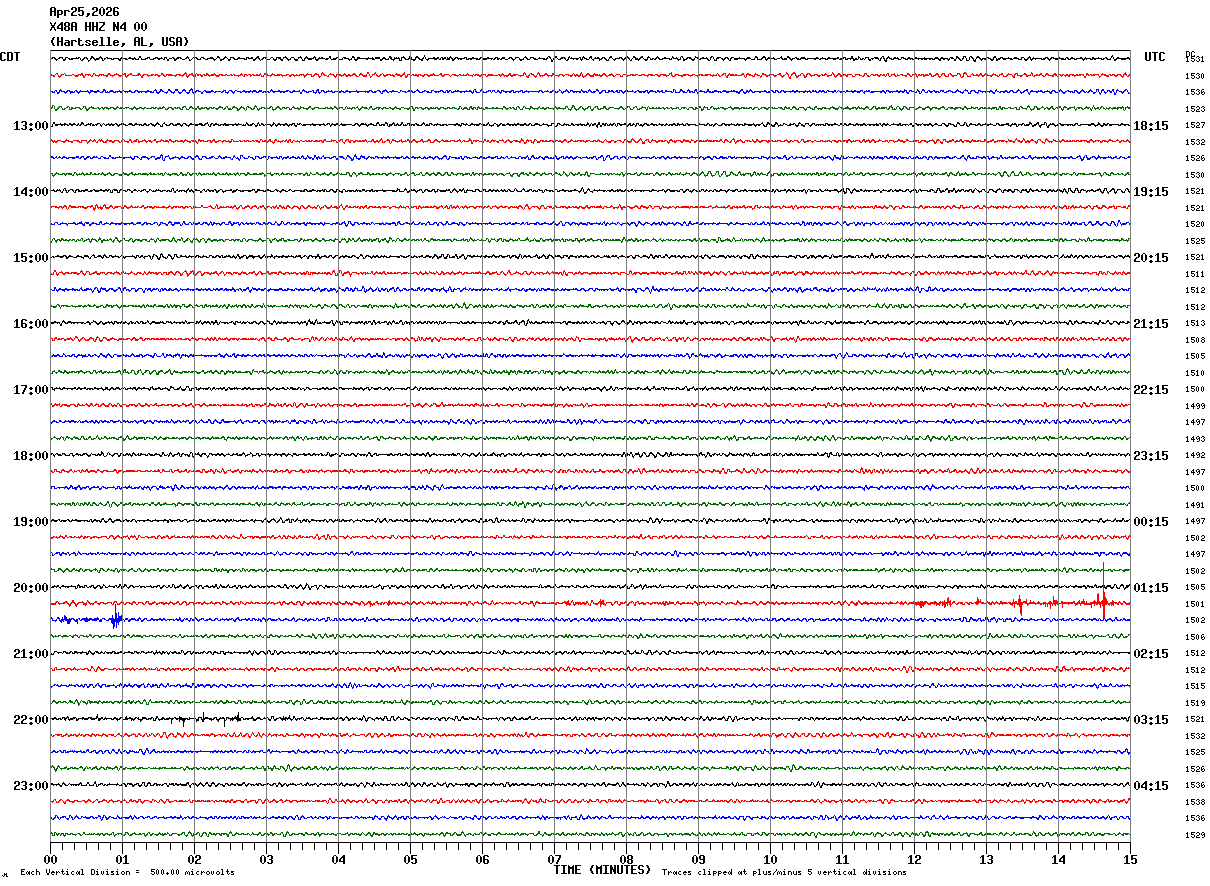Click the vertical division scale text

coord(127,873)
